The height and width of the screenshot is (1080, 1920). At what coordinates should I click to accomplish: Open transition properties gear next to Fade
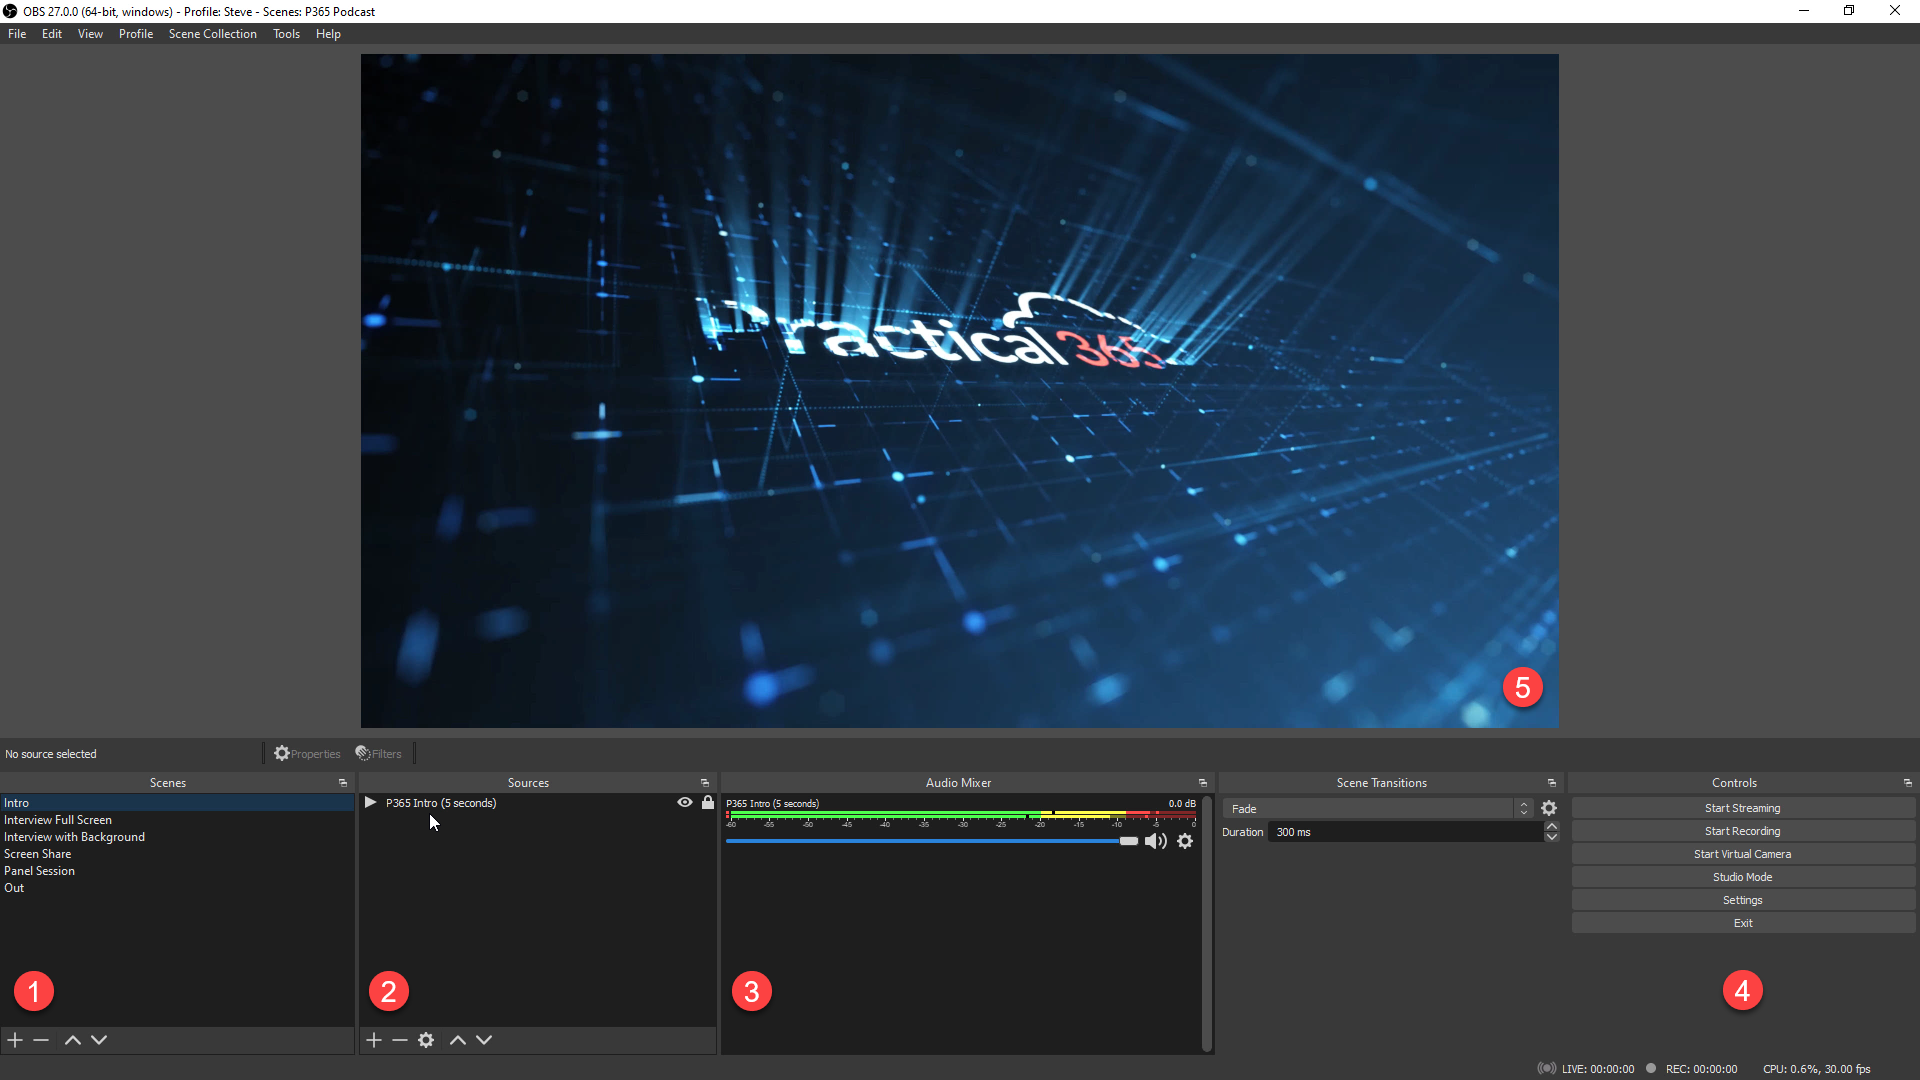coord(1549,808)
